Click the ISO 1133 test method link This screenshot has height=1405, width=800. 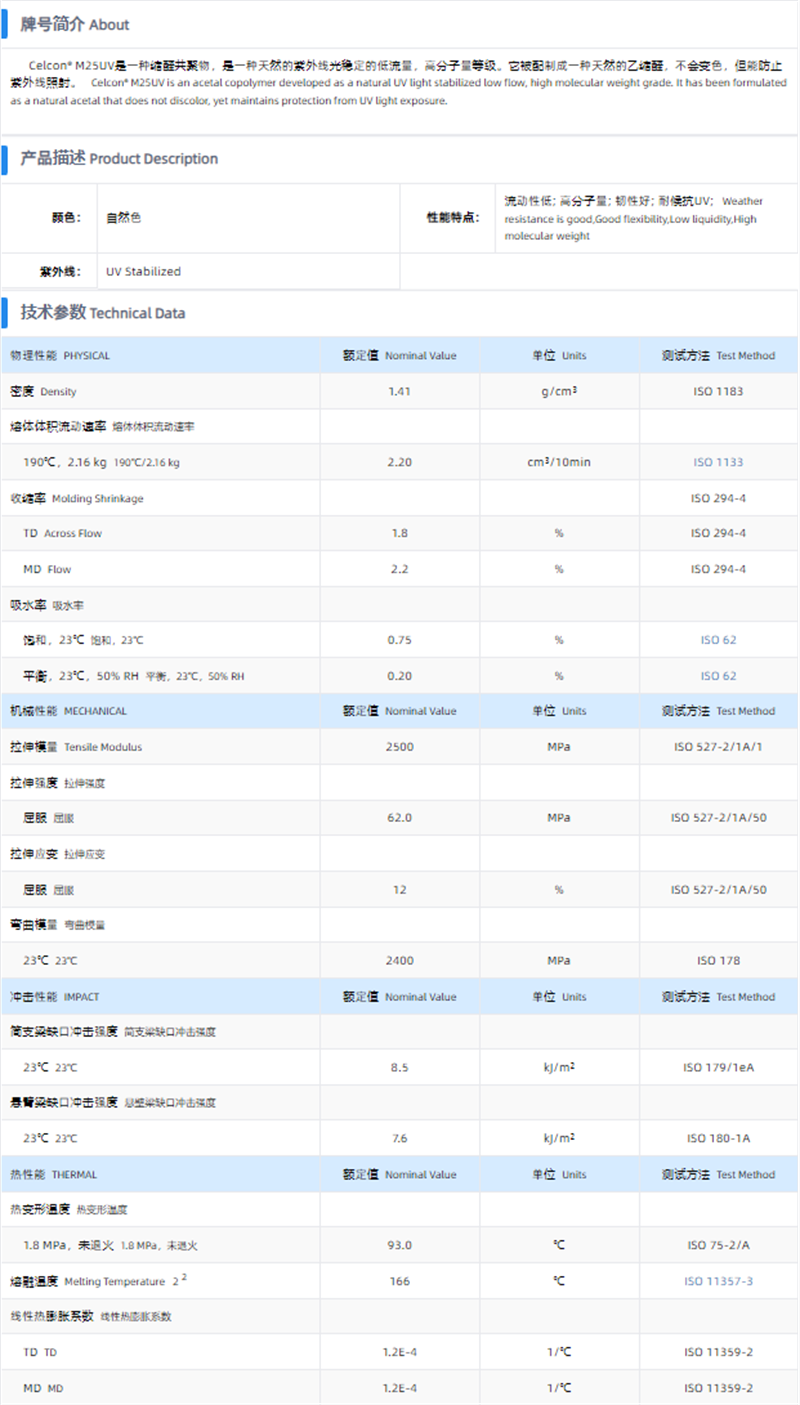coord(718,462)
